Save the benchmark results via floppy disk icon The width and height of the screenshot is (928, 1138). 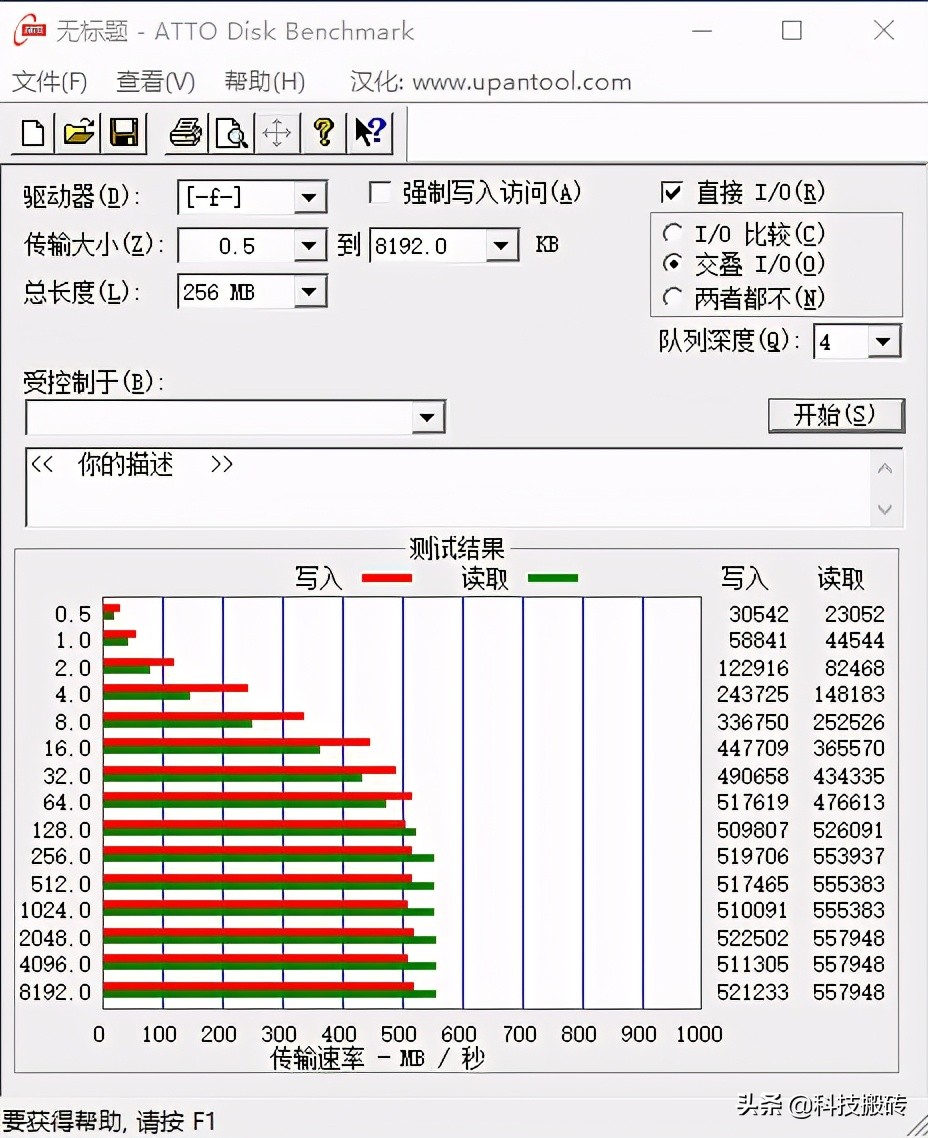click(124, 132)
